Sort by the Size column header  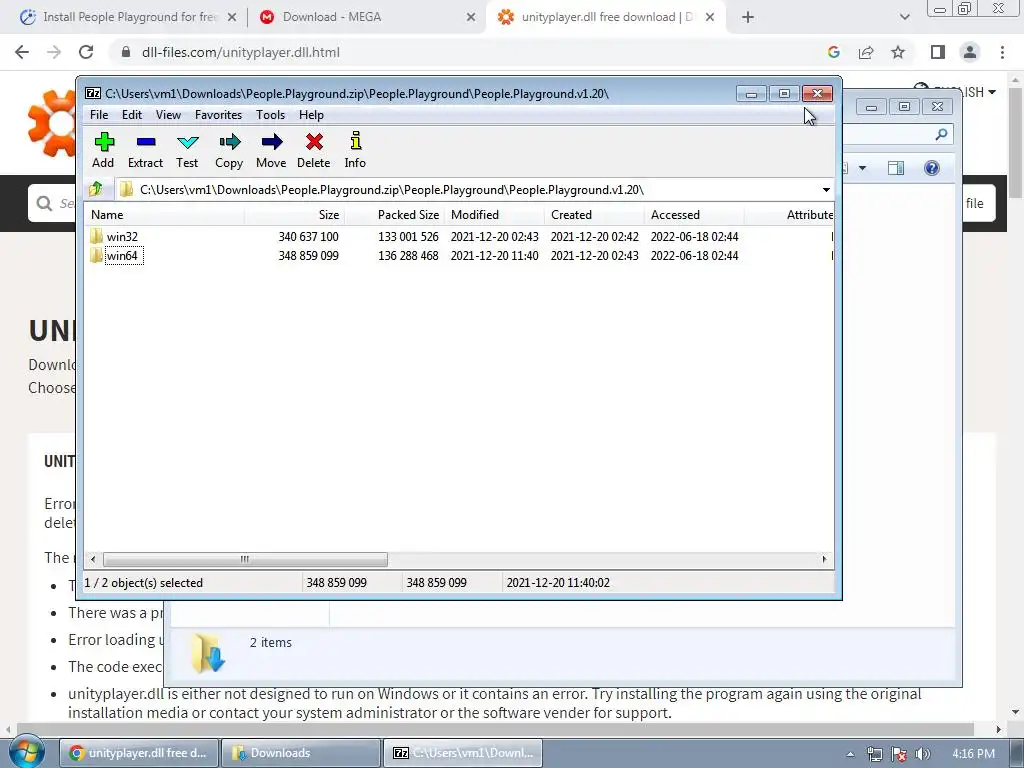[295, 215]
